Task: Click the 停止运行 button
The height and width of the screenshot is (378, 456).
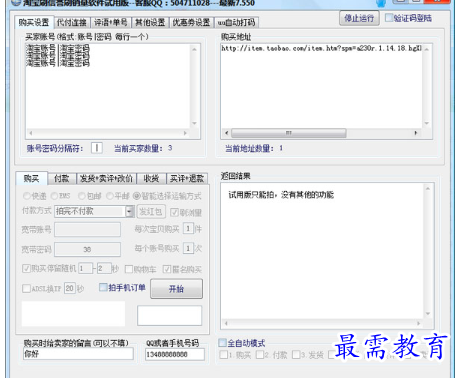Action: coord(359,18)
